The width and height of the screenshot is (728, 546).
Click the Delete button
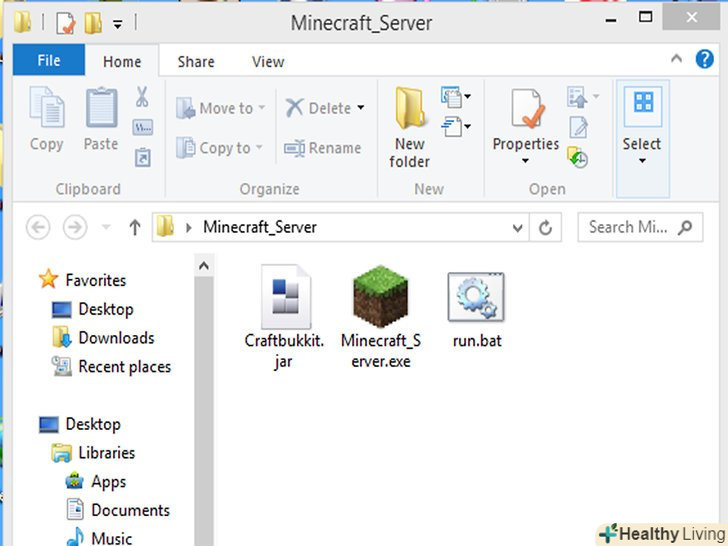tap(318, 108)
